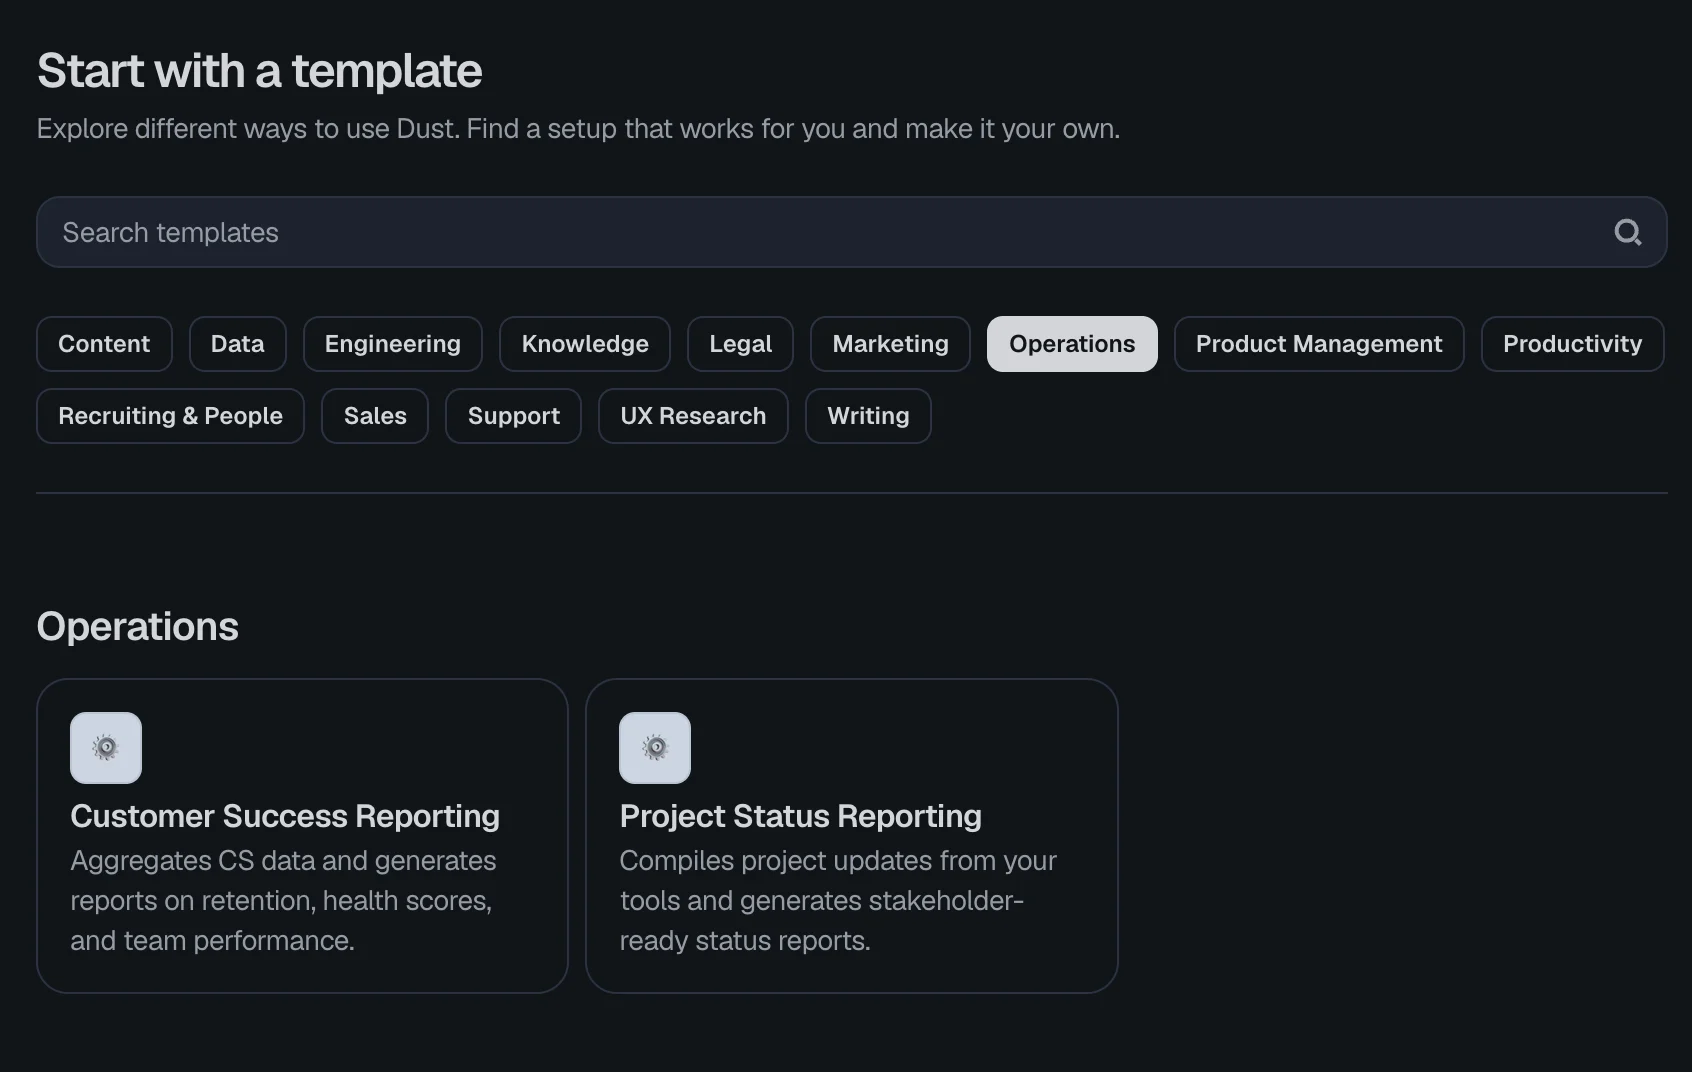Select the Content category filter

(x=104, y=343)
